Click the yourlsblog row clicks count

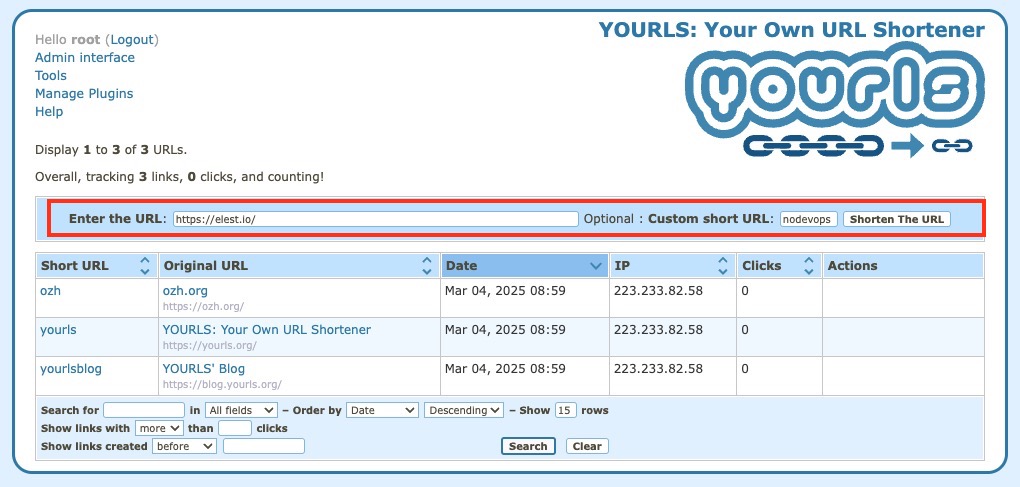tap(745, 369)
